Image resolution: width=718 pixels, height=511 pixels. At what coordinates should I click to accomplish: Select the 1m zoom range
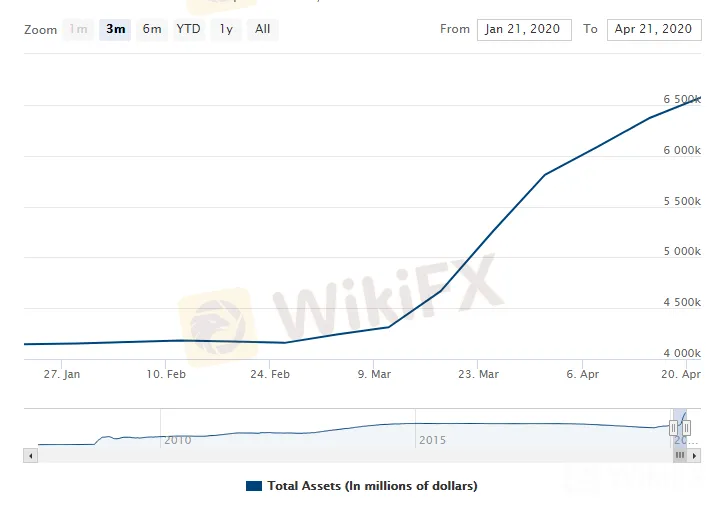pyautogui.click(x=78, y=29)
